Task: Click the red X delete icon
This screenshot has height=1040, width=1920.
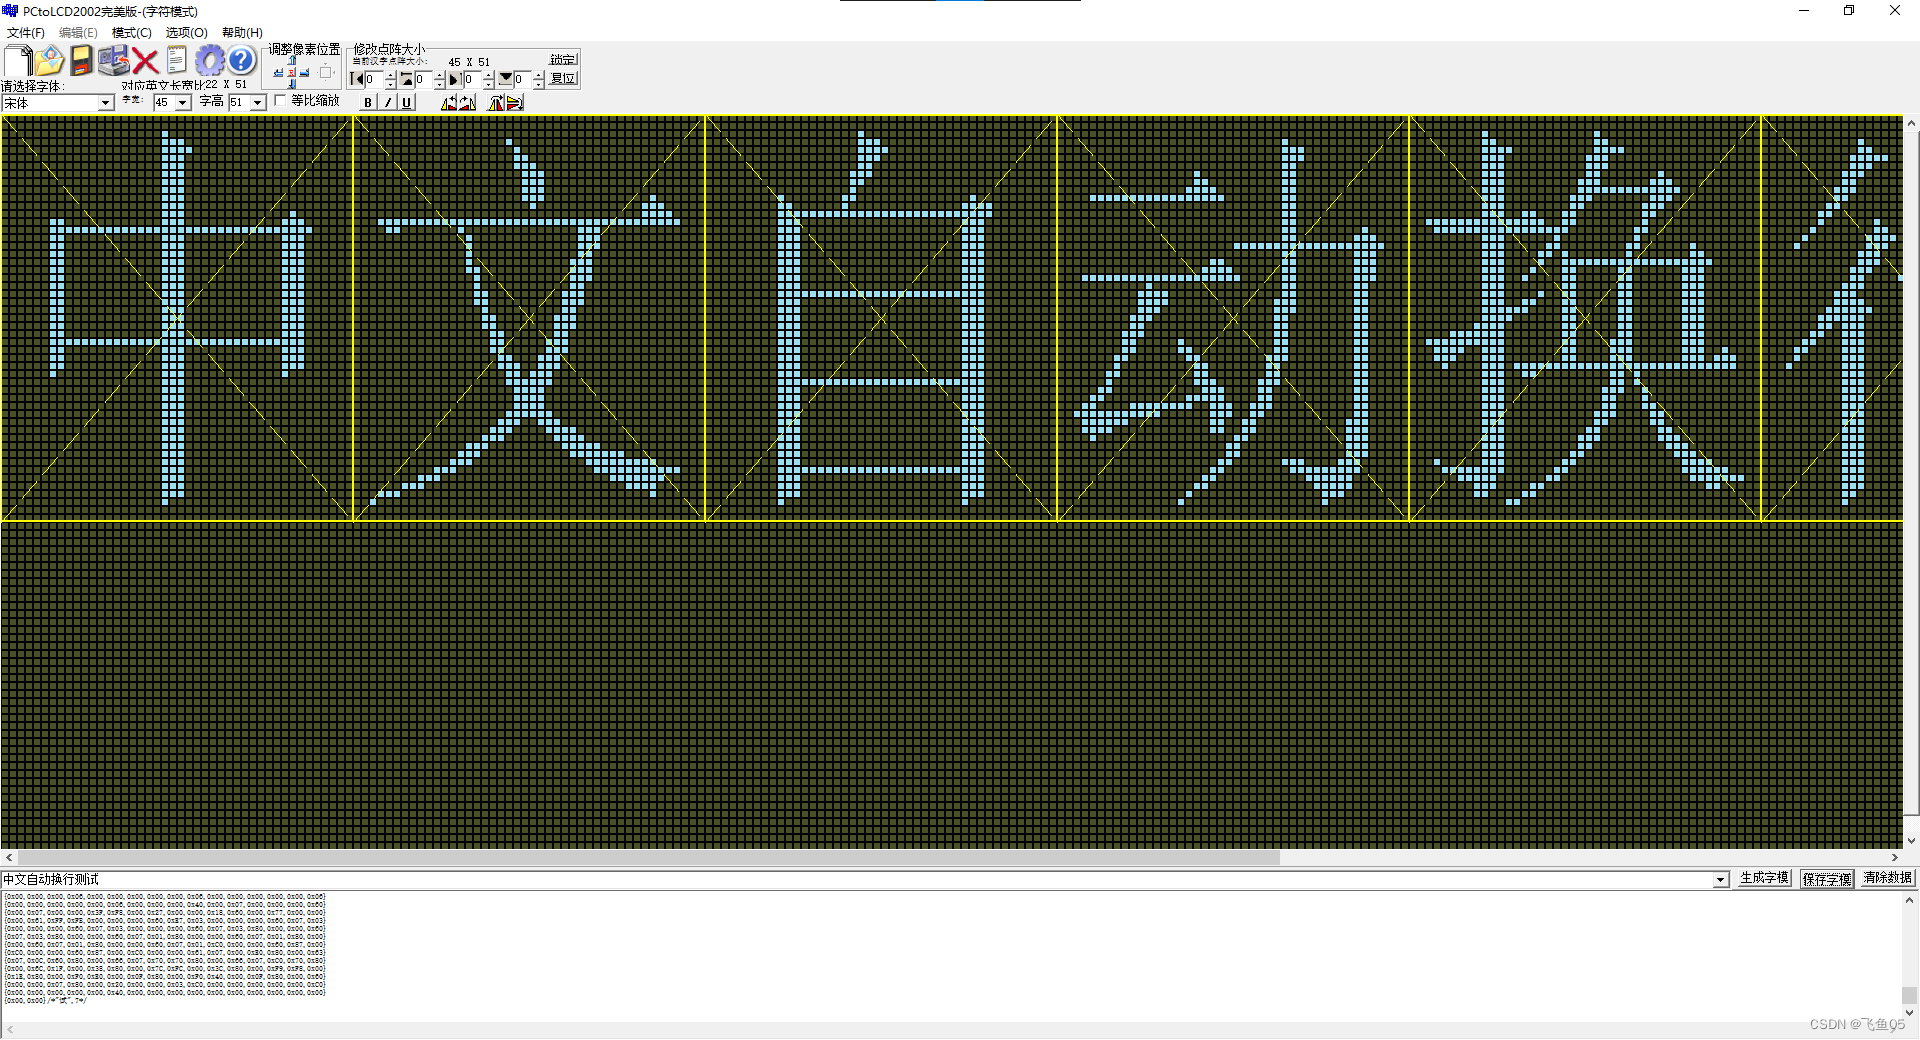Action: tap(144, 60)
